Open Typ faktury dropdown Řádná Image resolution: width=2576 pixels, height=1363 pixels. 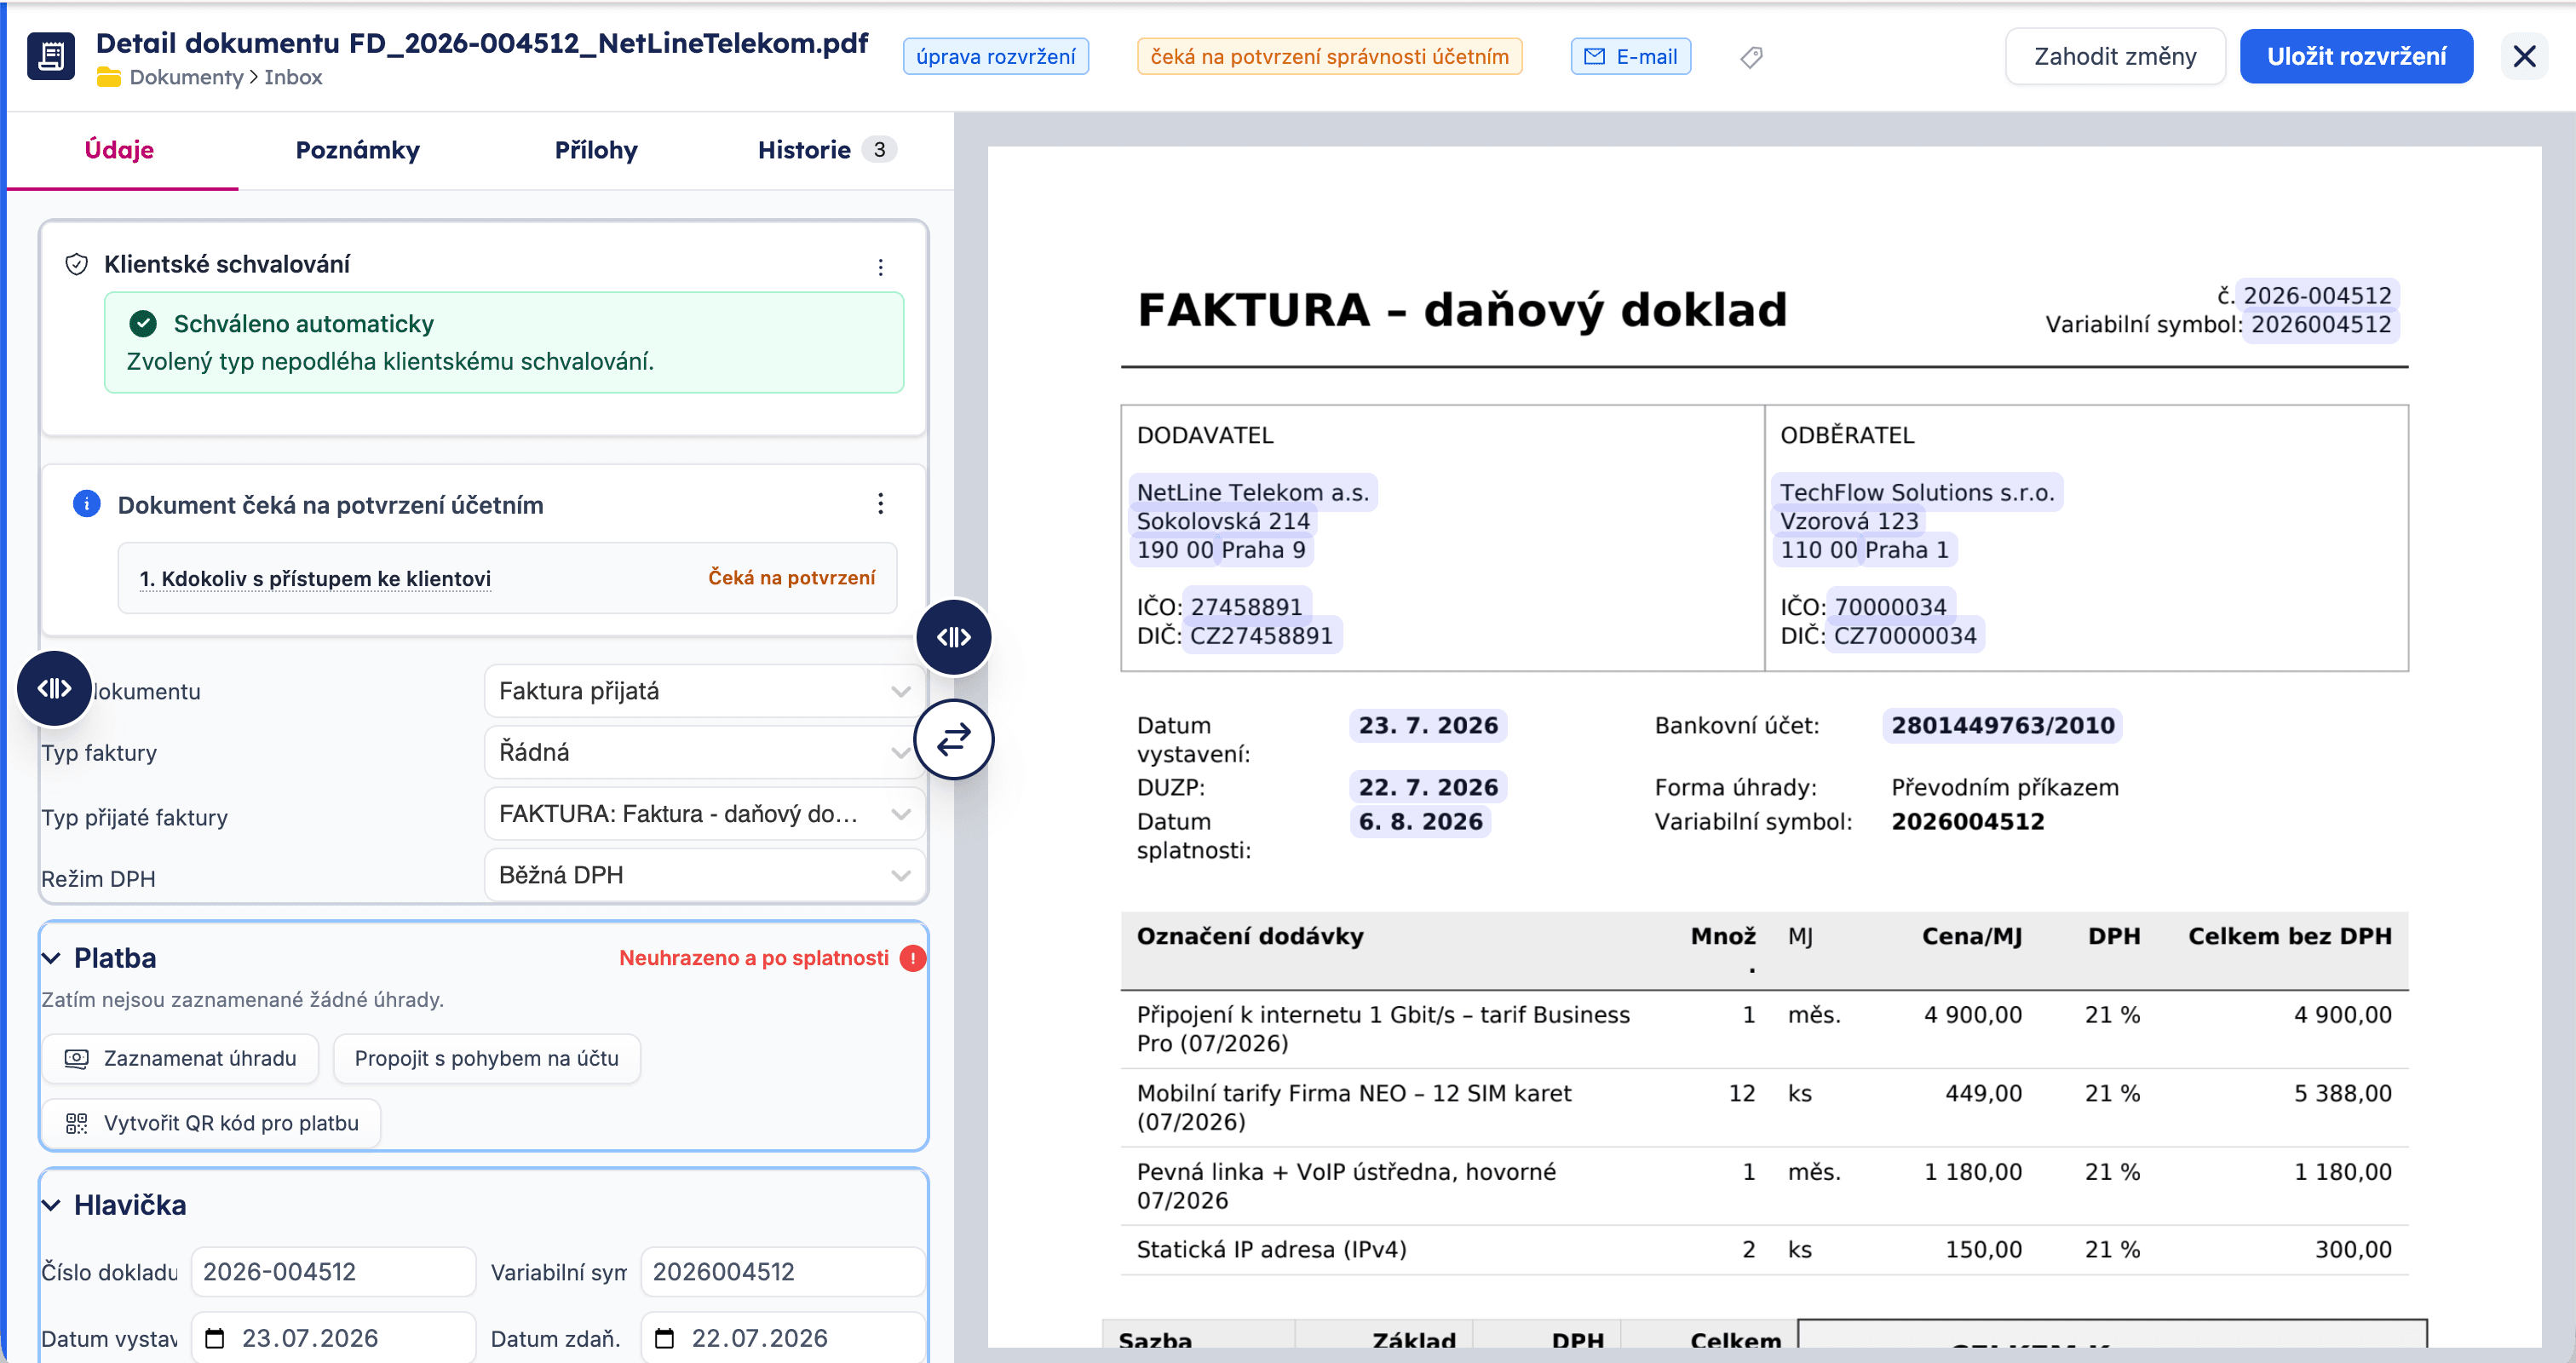point(704,752)
